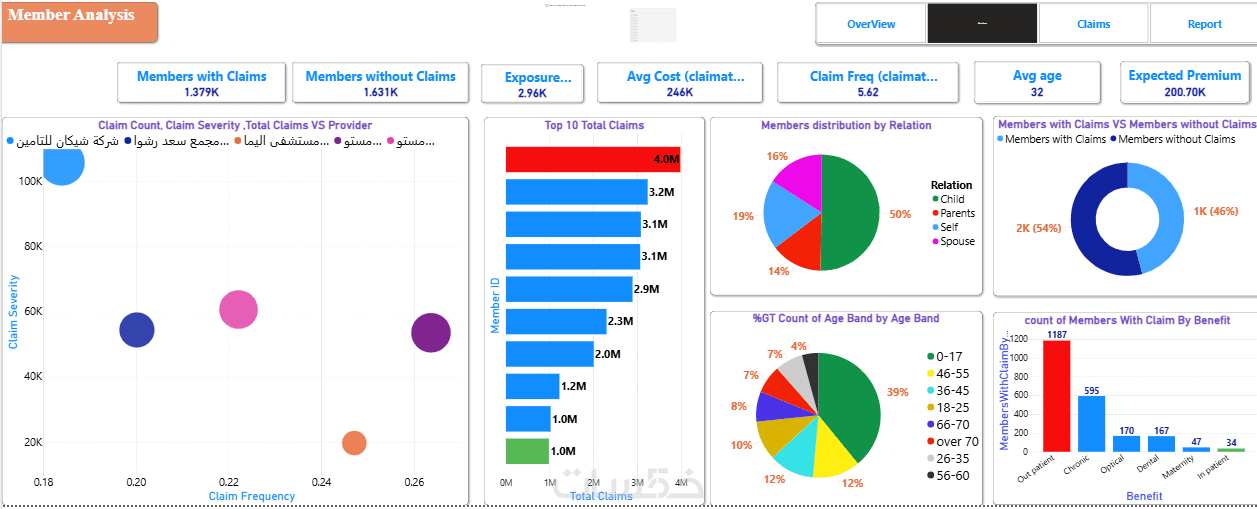The height and width of the screenshot is (509, 1257).
Task: Select the over 70 age band legend
Action: pos(953,441)
